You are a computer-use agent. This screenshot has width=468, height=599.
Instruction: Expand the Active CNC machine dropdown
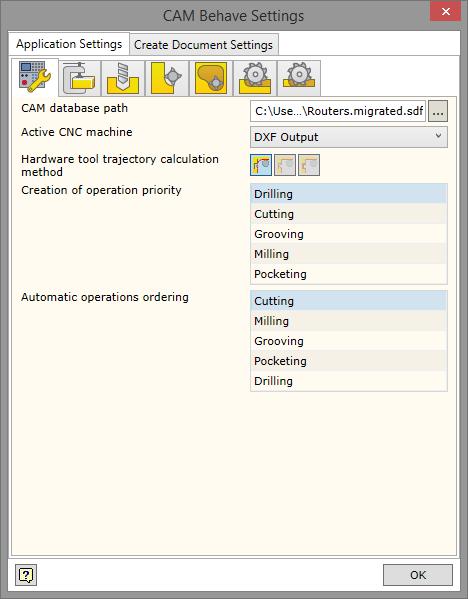[x=348, y=137]
